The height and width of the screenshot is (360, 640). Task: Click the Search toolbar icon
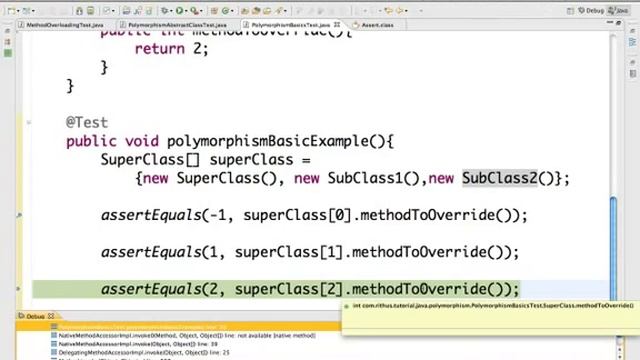coord(279,11)
